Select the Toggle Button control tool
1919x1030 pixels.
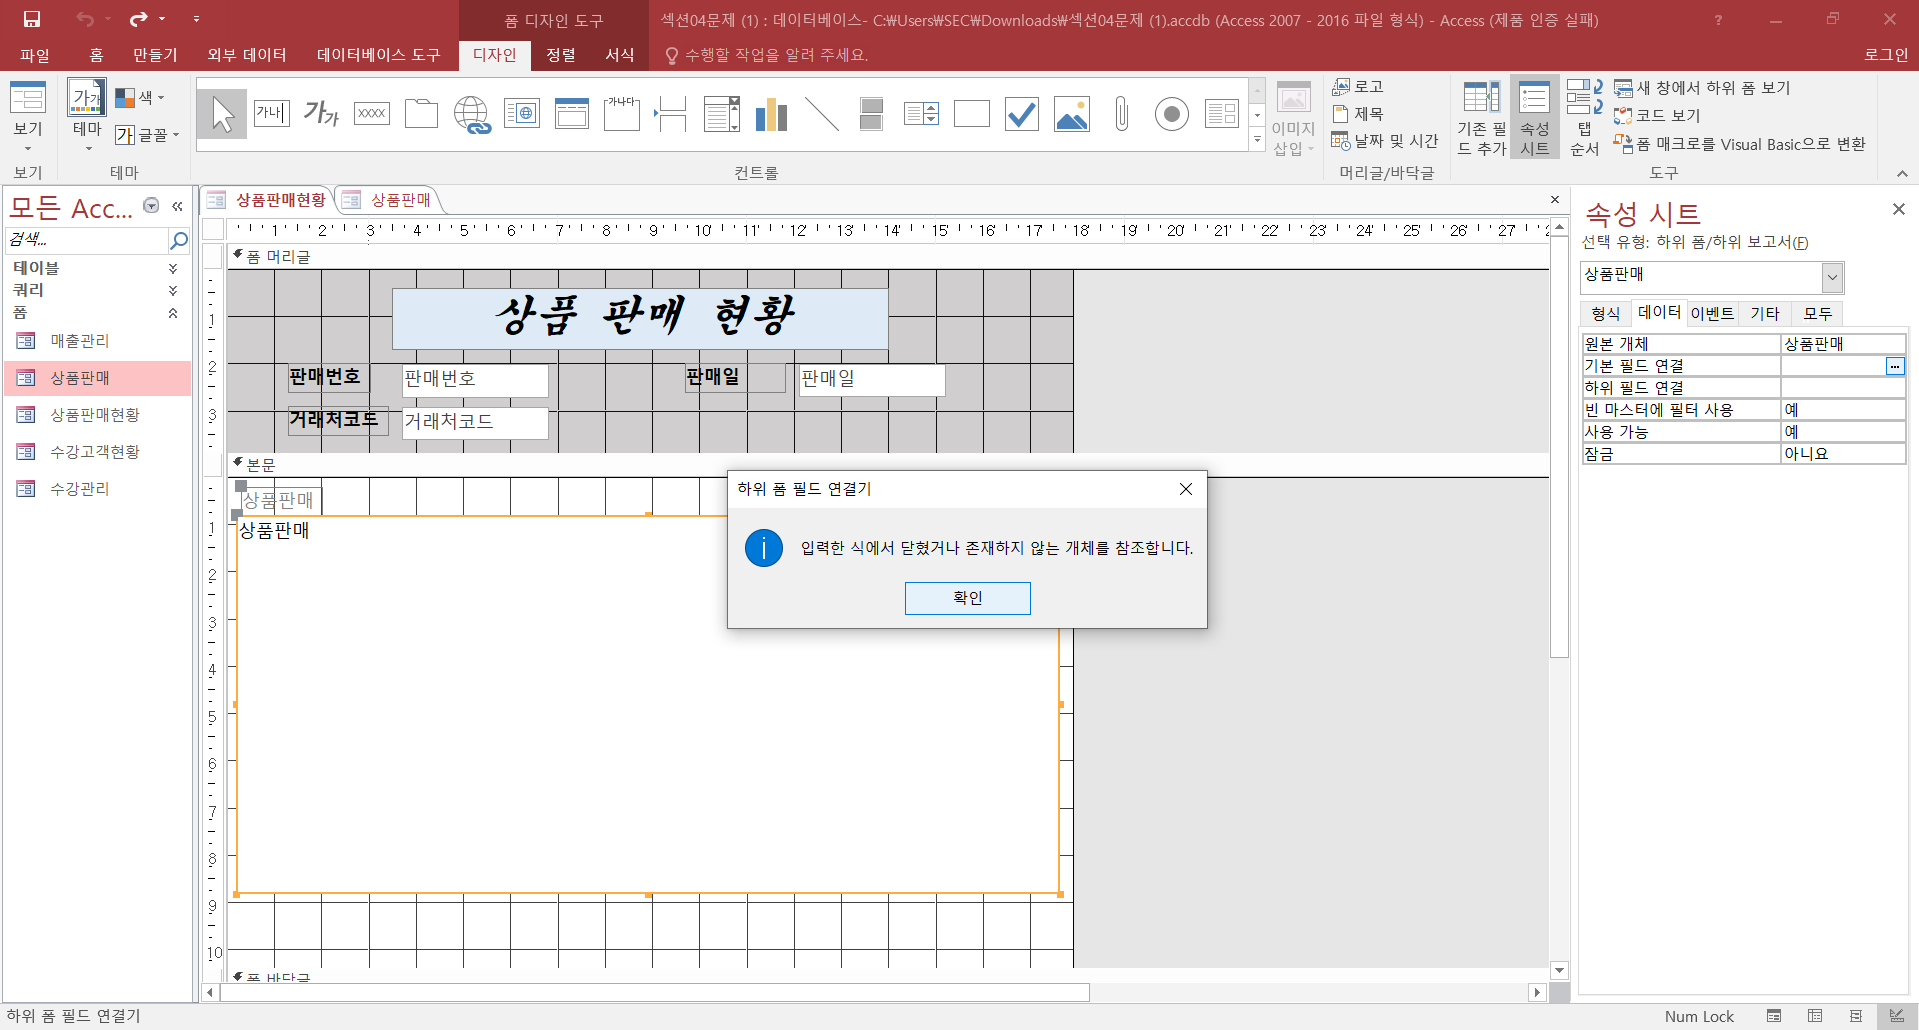[871, 114]
